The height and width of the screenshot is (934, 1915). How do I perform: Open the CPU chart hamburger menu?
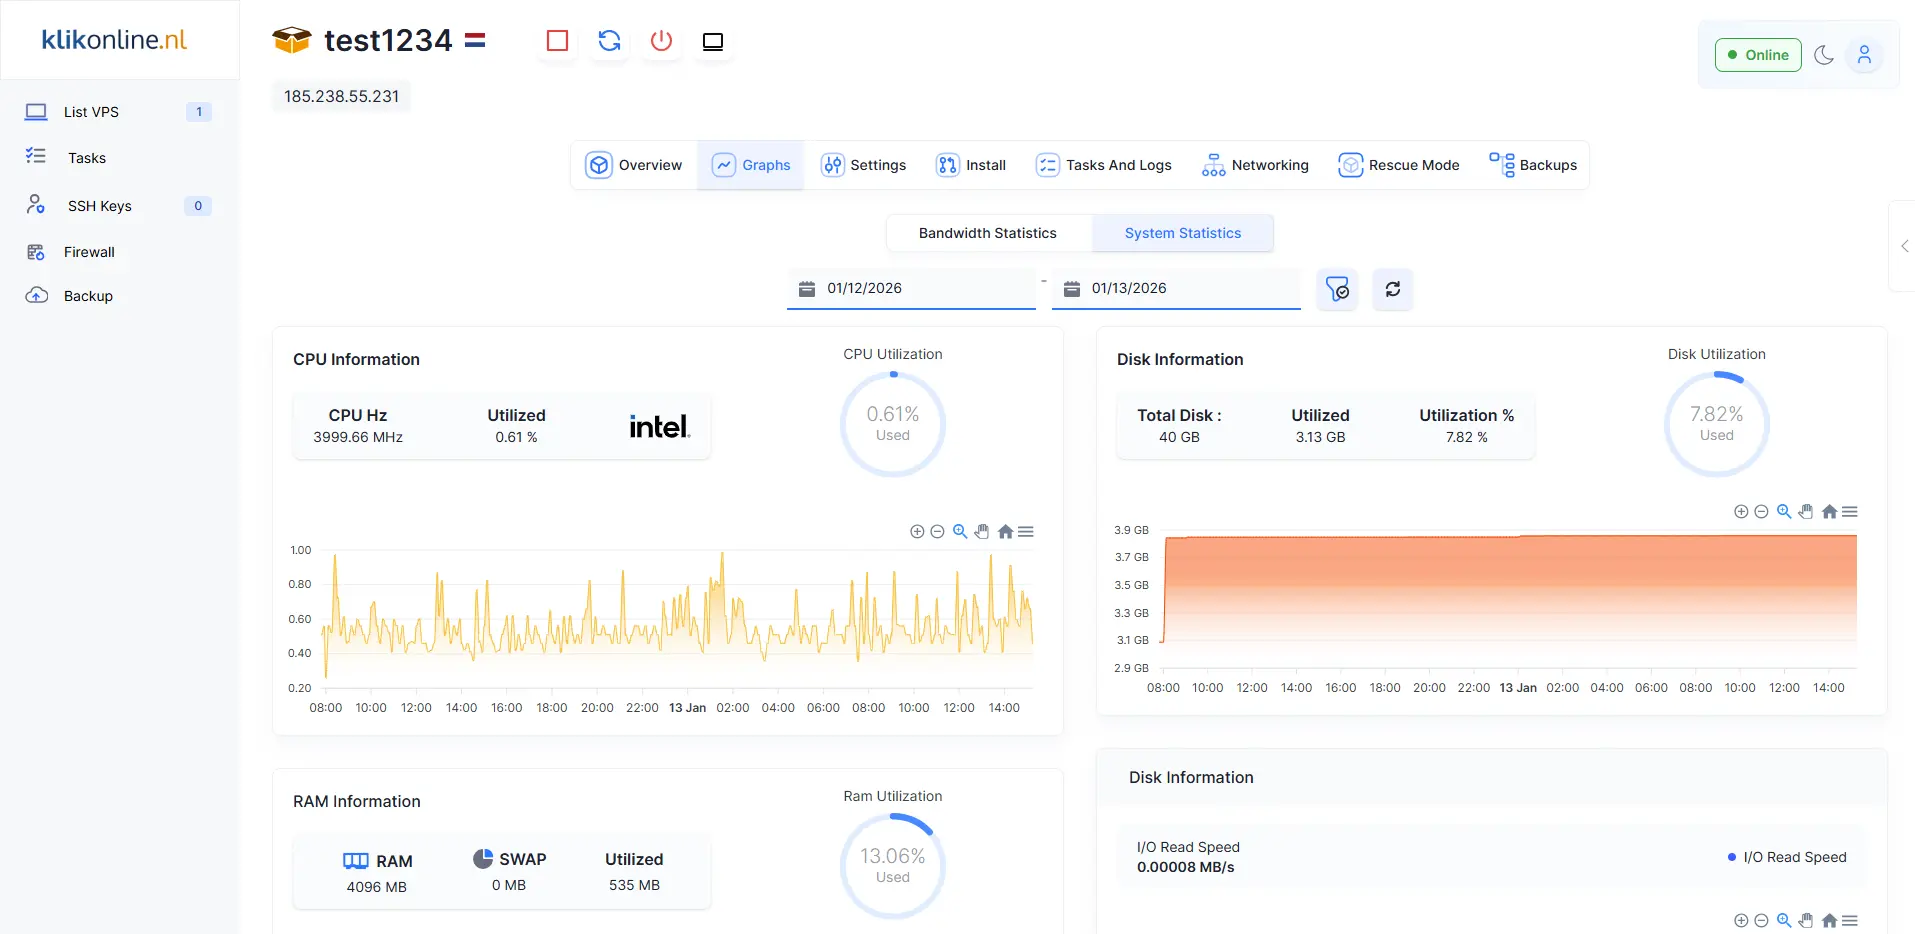click(1026, 532)
